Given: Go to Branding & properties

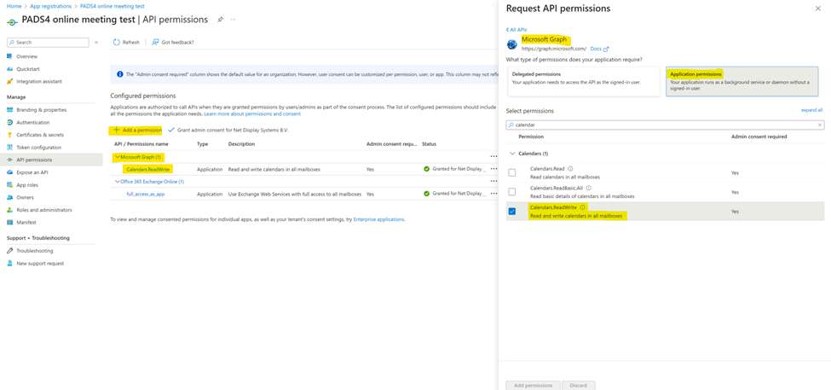Looking at the screenshot, I should 41,110.
